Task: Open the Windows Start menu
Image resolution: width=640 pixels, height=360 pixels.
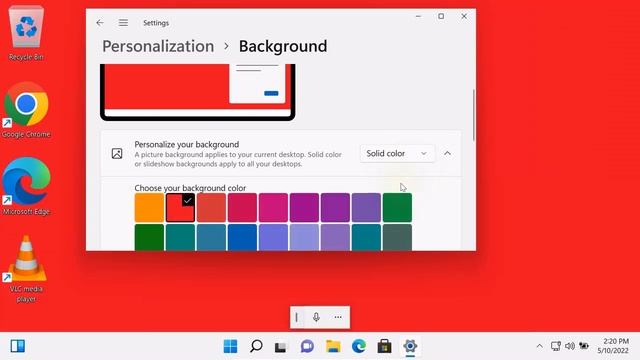Action: coord(230,346)
